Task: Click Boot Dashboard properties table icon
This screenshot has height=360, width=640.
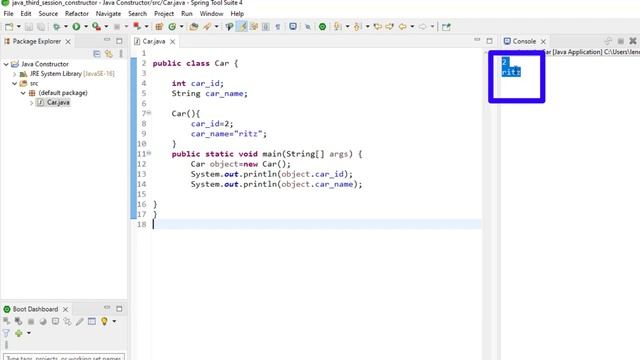Action: point(92,322)
